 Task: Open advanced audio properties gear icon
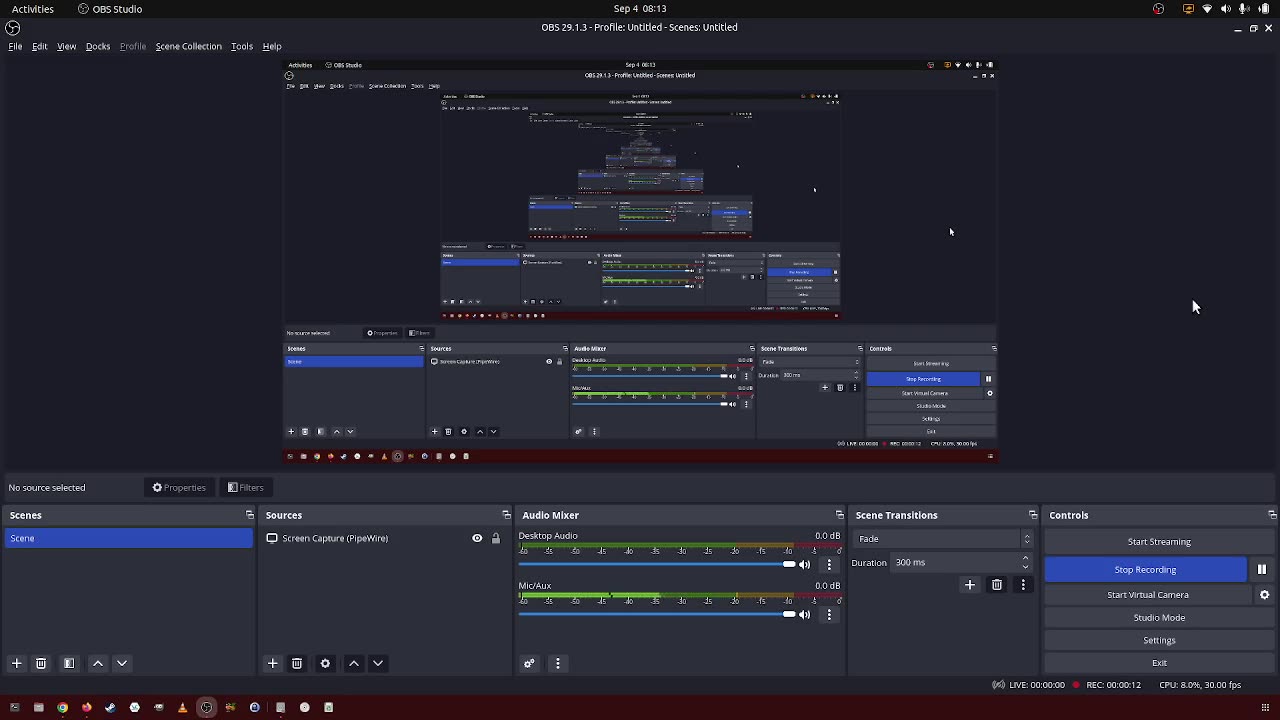(529, 663)
